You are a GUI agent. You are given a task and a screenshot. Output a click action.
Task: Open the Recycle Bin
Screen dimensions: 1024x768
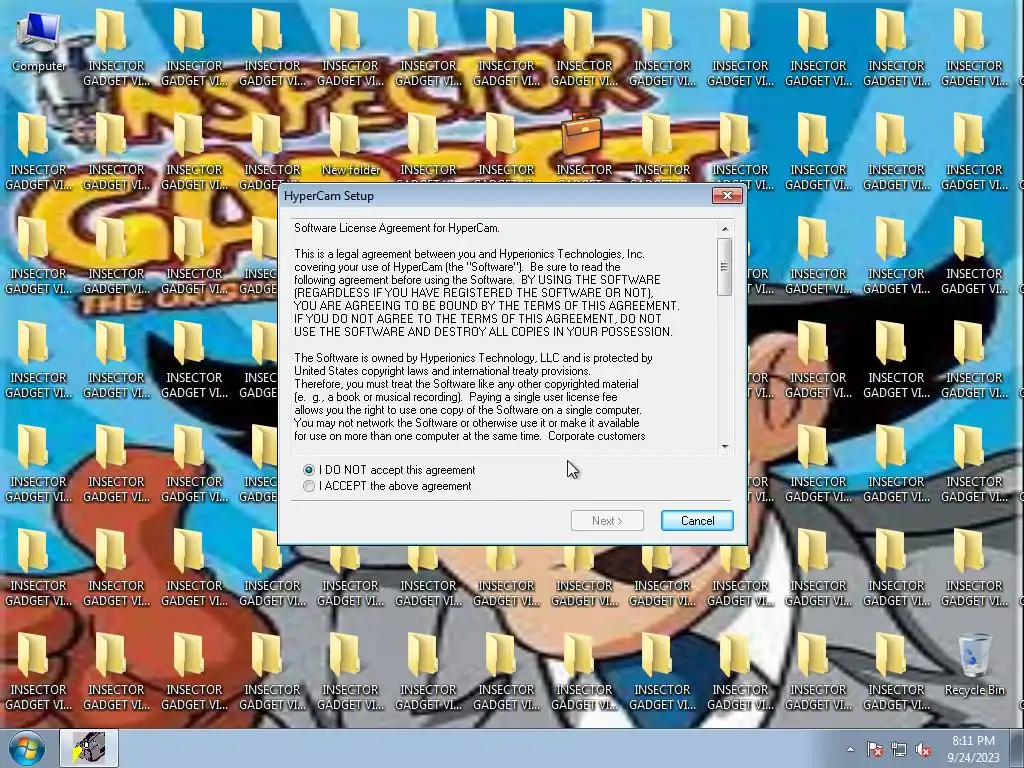pyautogui.click(x=974, y=665)
